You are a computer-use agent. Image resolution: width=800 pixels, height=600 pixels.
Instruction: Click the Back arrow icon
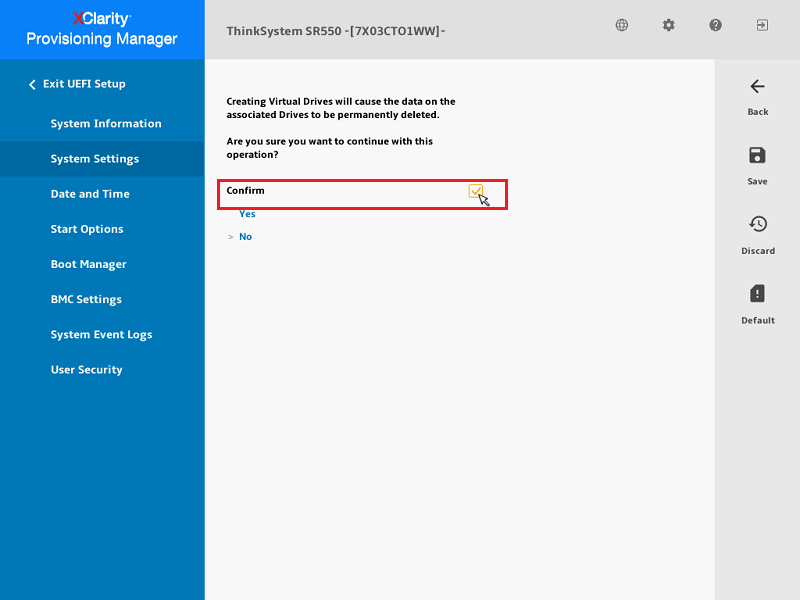tap(757, 87)
